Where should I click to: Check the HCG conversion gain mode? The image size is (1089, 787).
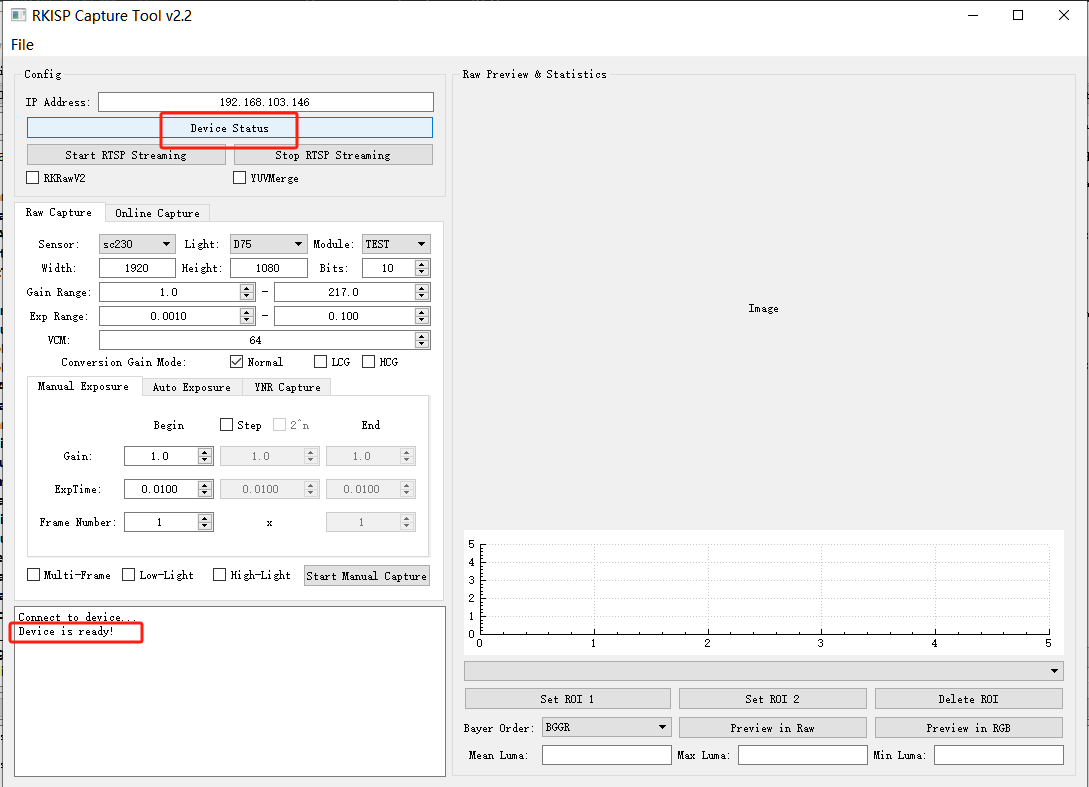point(369,362)
